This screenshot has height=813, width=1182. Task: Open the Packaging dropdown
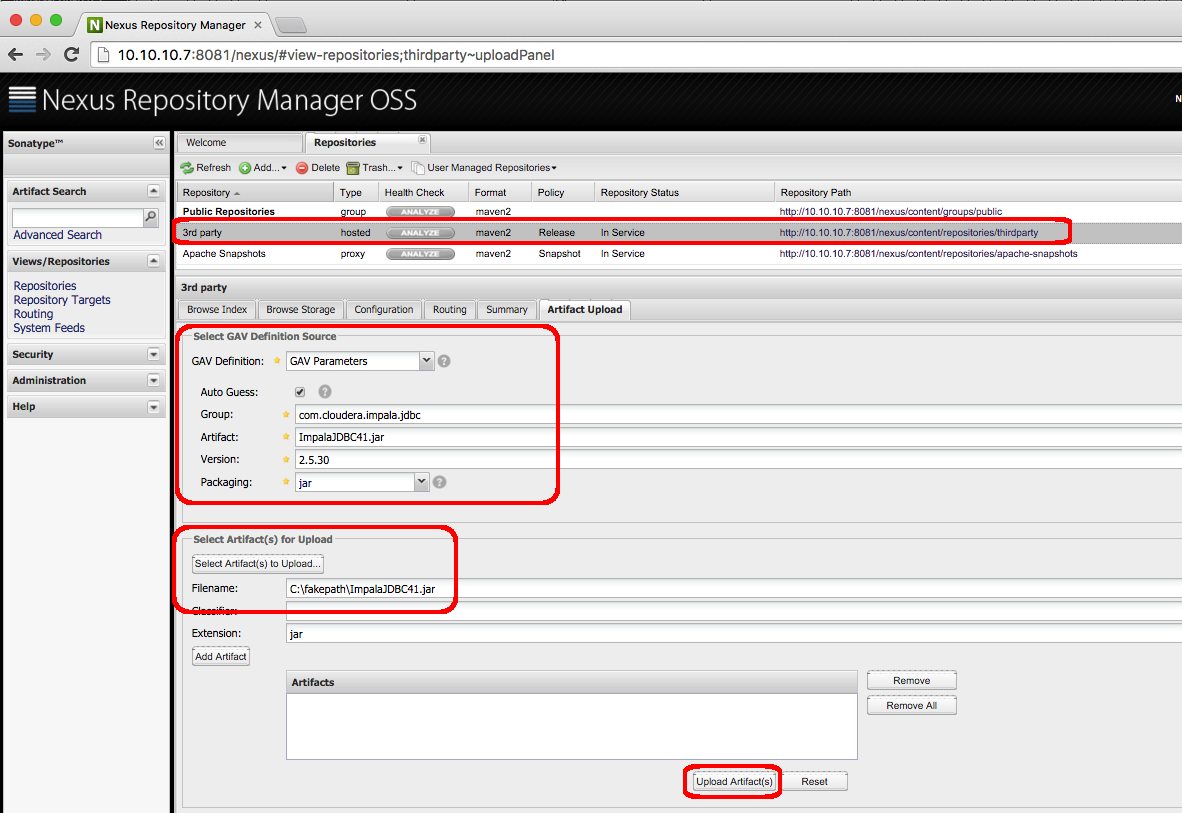[421, 482]
